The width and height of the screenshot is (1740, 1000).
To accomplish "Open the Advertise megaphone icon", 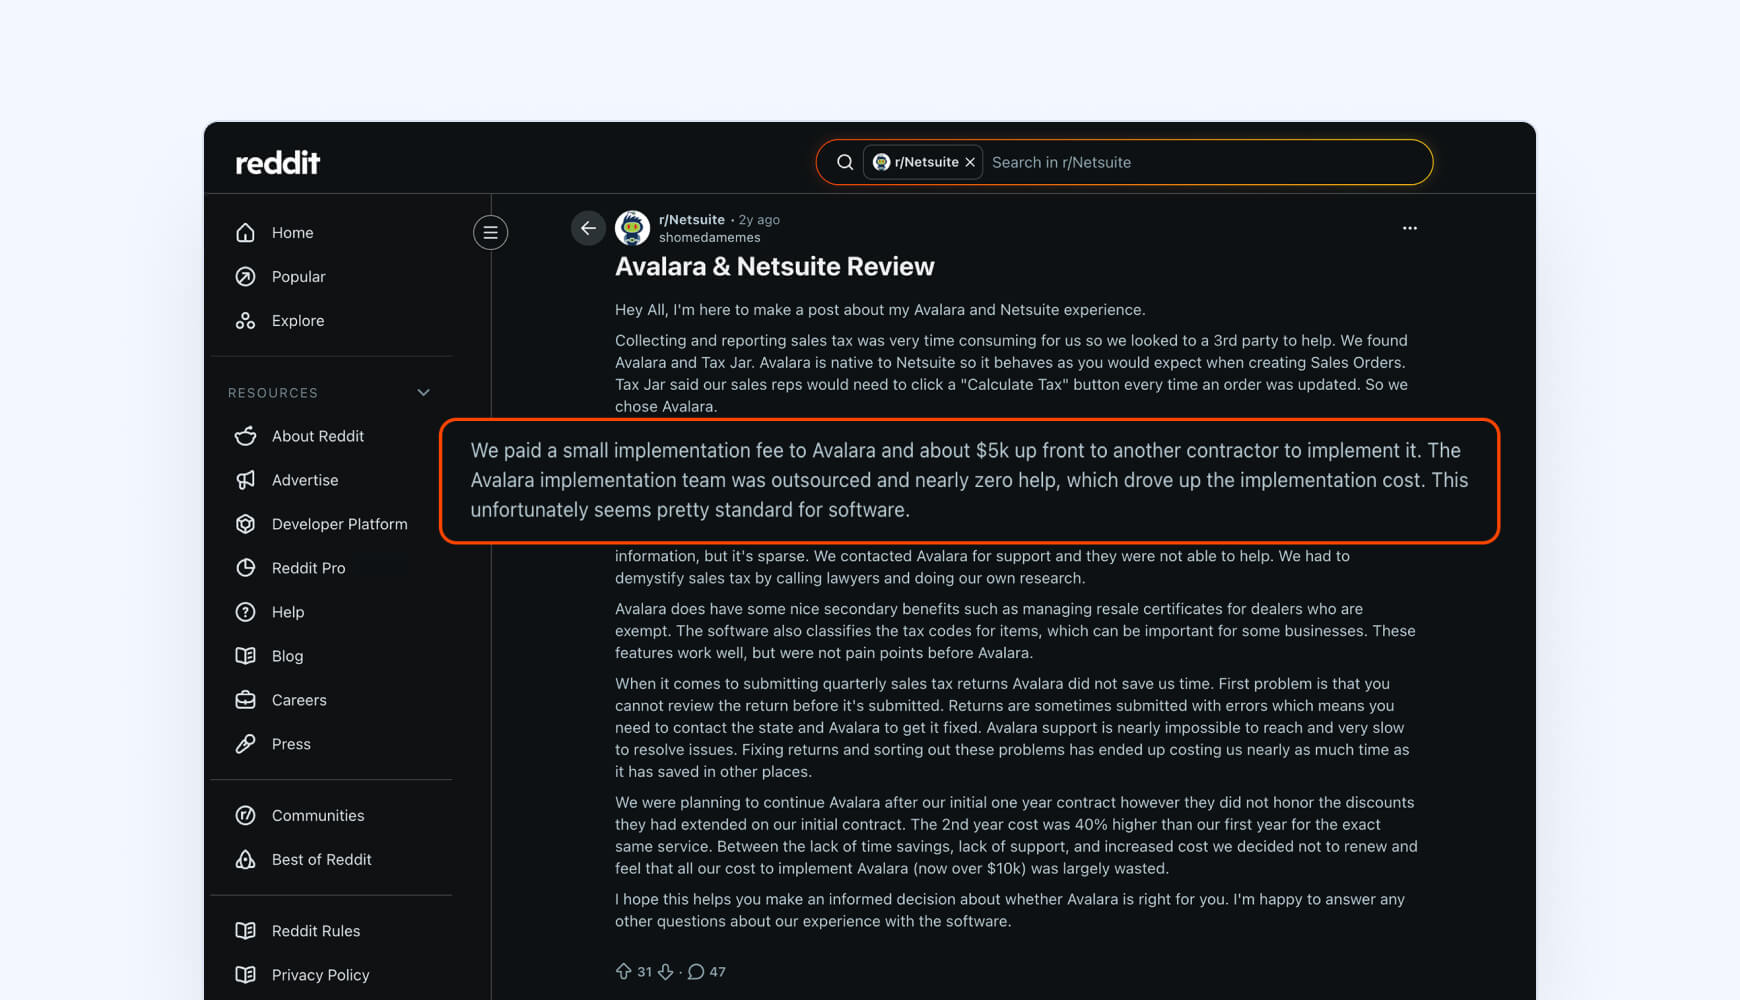I will 245,480.
